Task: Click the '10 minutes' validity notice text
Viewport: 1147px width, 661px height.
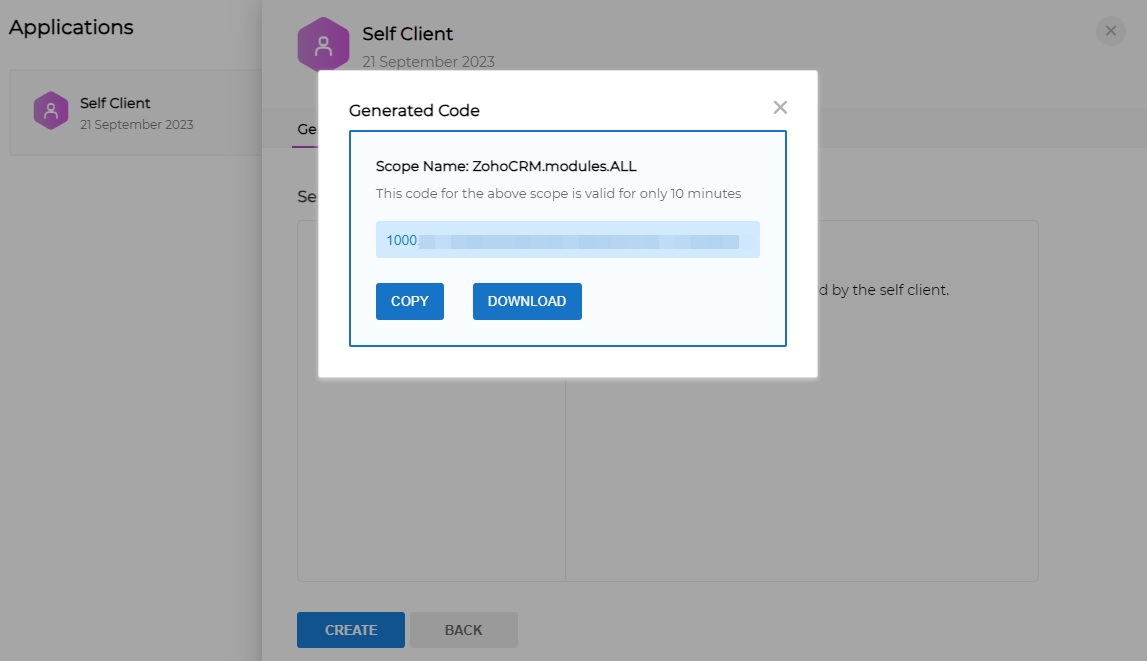Action: click(558, 194)
